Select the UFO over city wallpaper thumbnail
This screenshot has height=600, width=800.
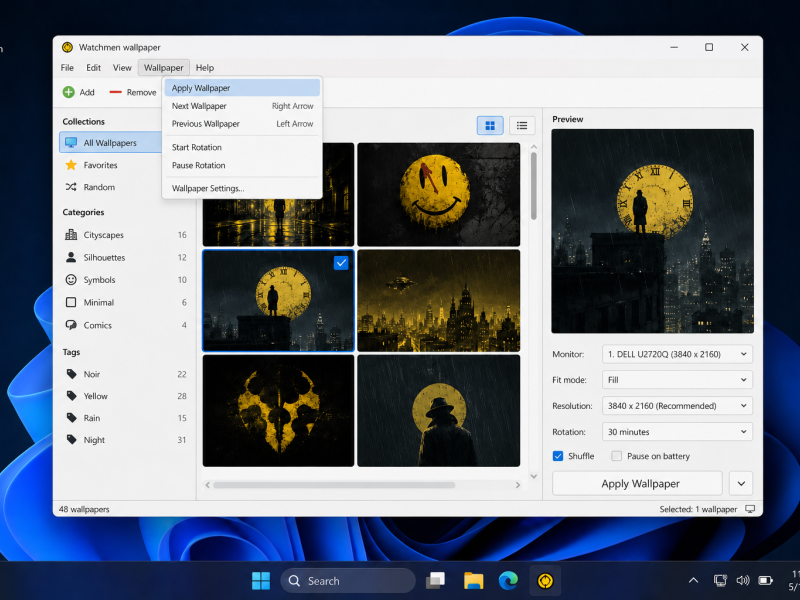tap(439, 301)
